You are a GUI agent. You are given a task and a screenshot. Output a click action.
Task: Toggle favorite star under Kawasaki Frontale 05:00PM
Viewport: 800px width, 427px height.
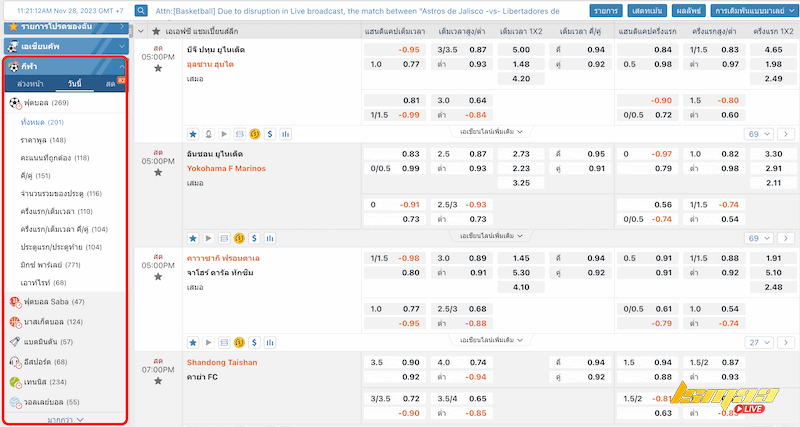click(158, 277)
